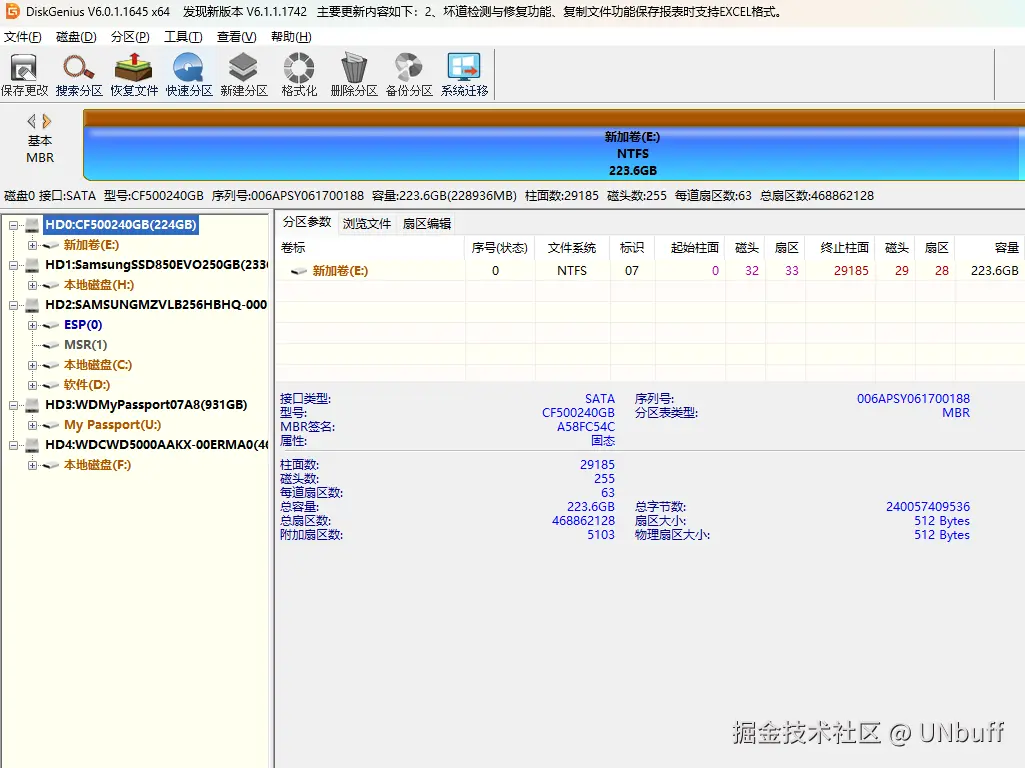Image resolution: width=1025 pixels, height=768 pixels.
Task: Expand the 新加卷(E:) tree node
Action: tap(32, 245)
